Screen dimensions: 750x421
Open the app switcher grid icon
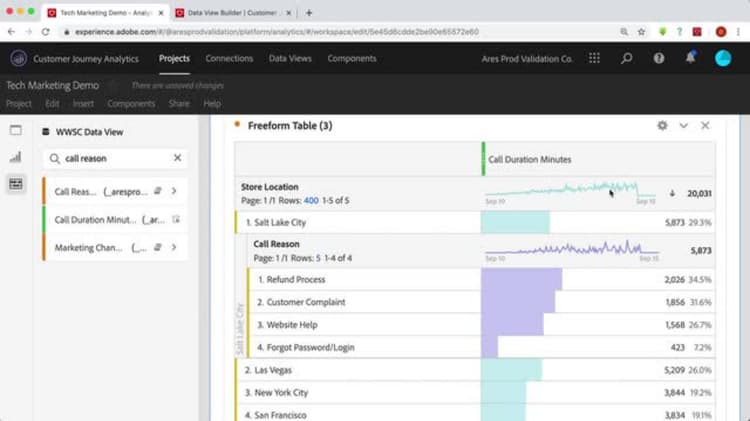[x=594, y=58]
